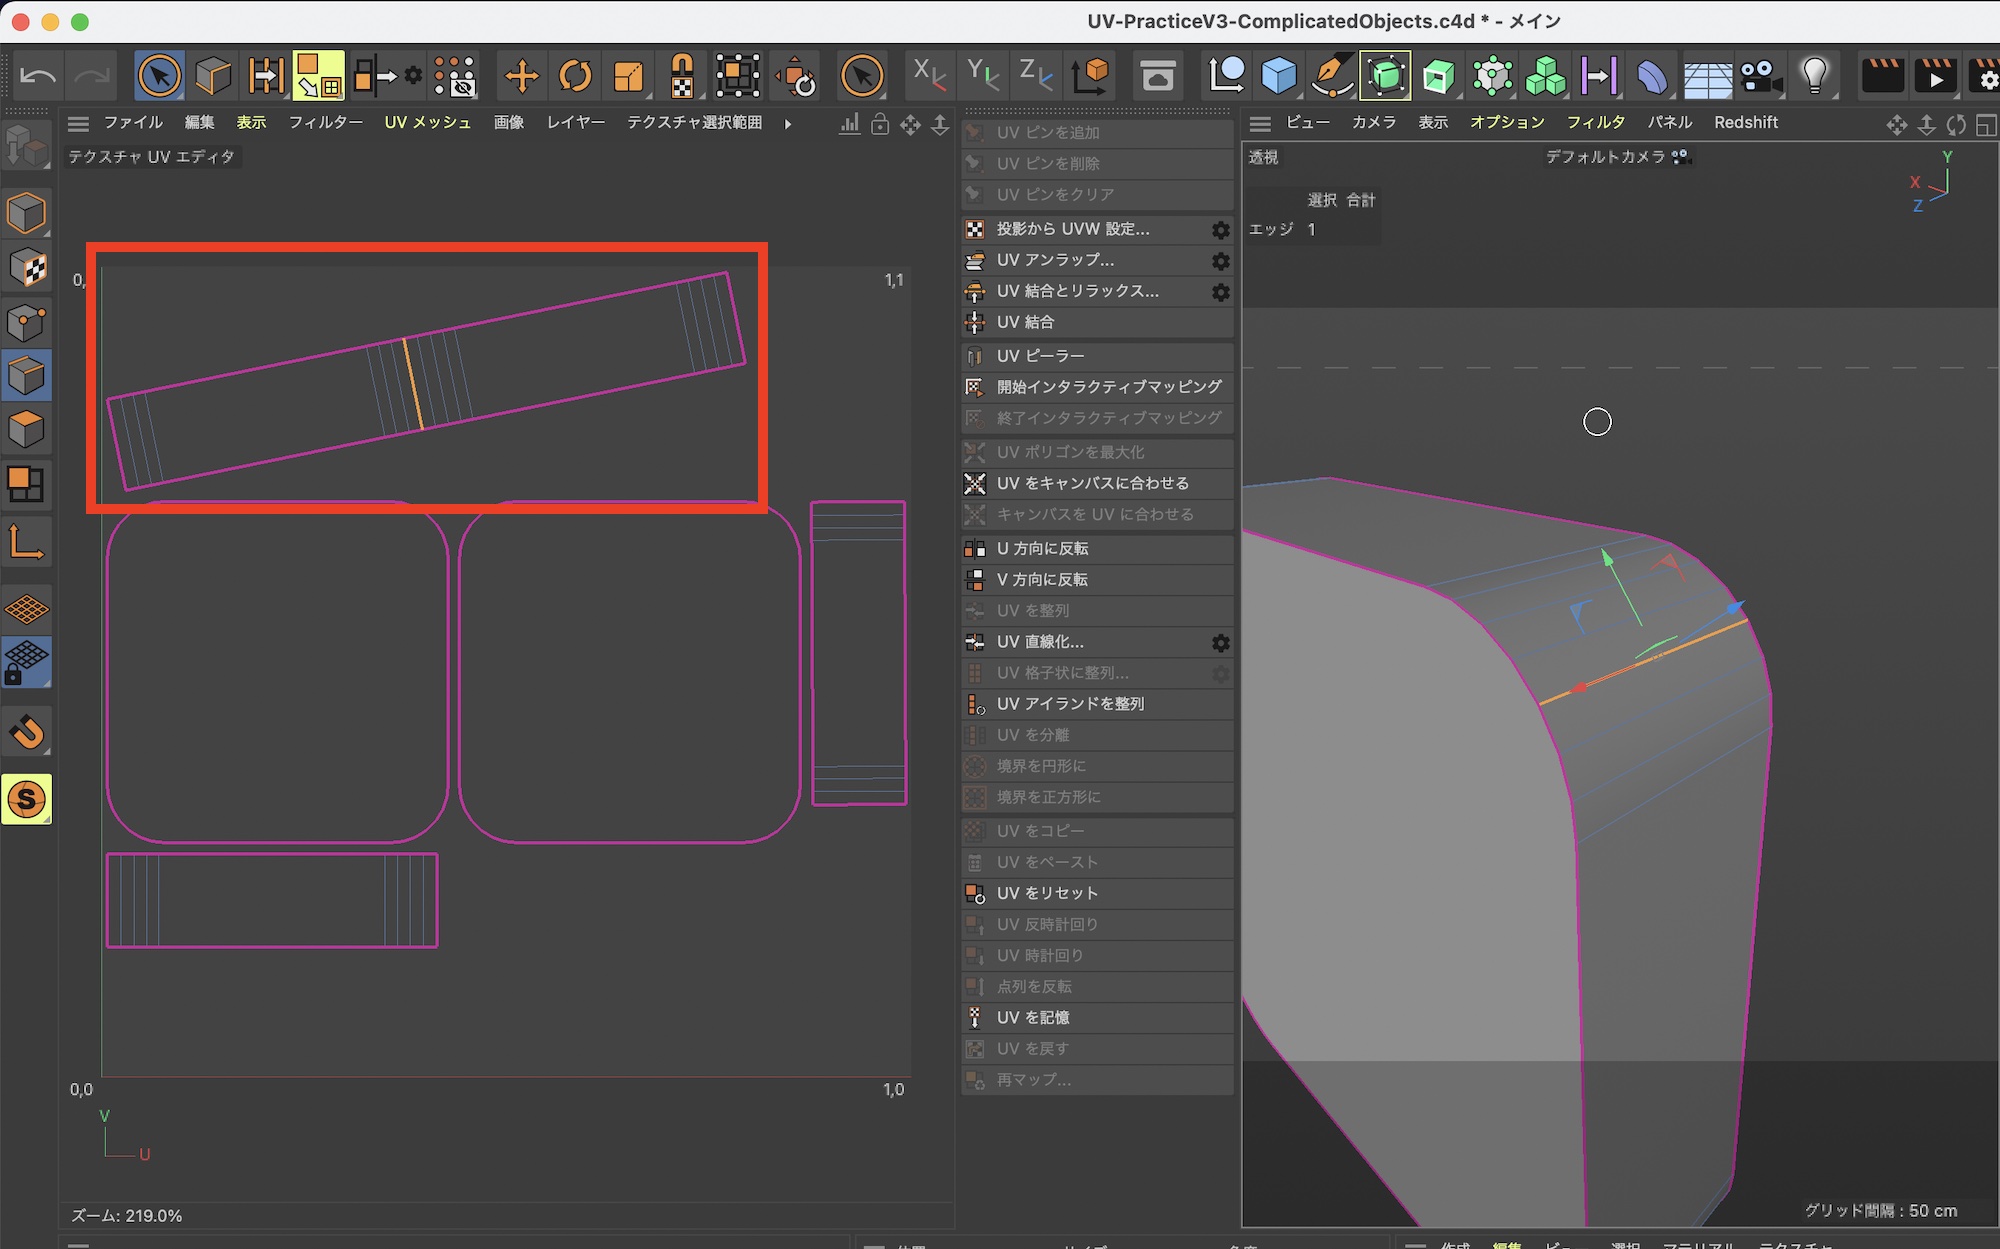Select the Rotate tool in the toolbar

pos(575,76)
